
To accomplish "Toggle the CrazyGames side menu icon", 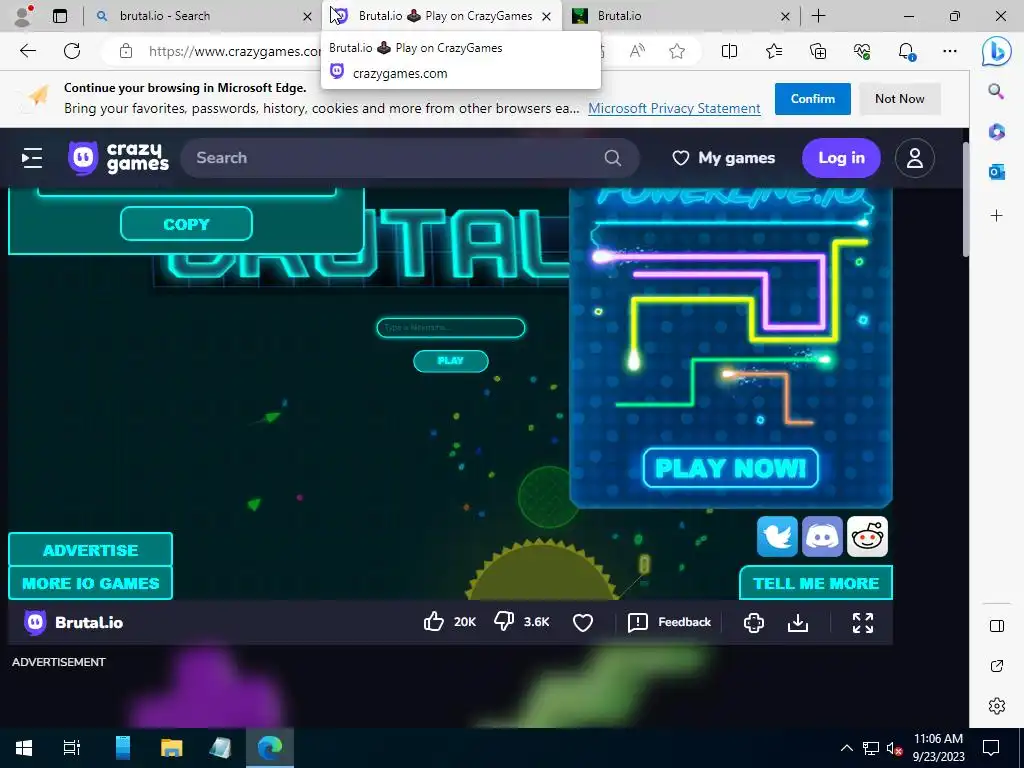I will [32, 158].
